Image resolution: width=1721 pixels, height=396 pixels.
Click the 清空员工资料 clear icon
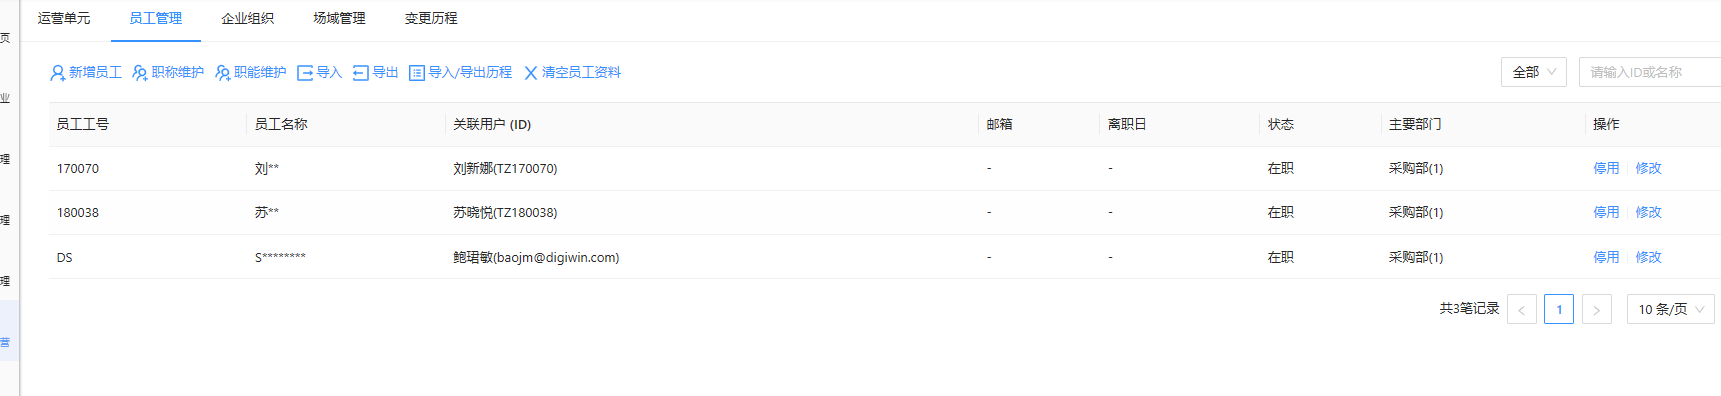[x=531, y=73]
